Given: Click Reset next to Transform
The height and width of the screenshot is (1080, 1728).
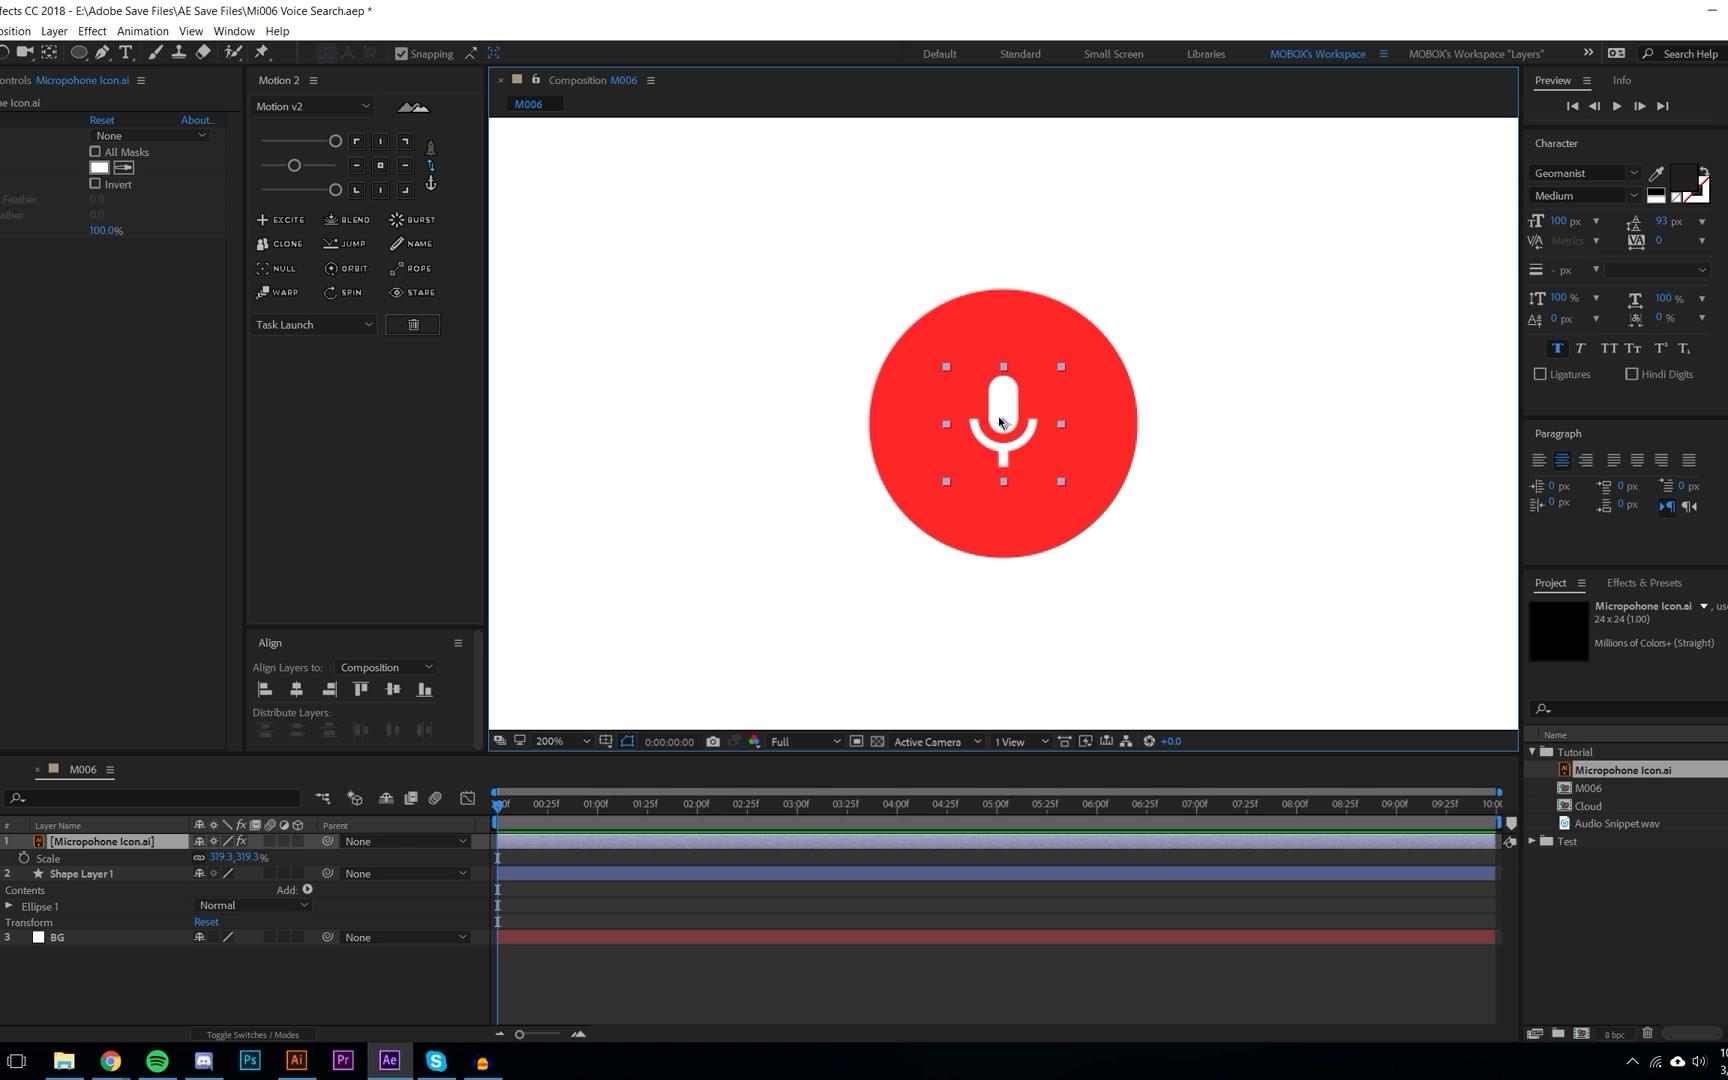Looking at the screenshot, I should point(206,922).
